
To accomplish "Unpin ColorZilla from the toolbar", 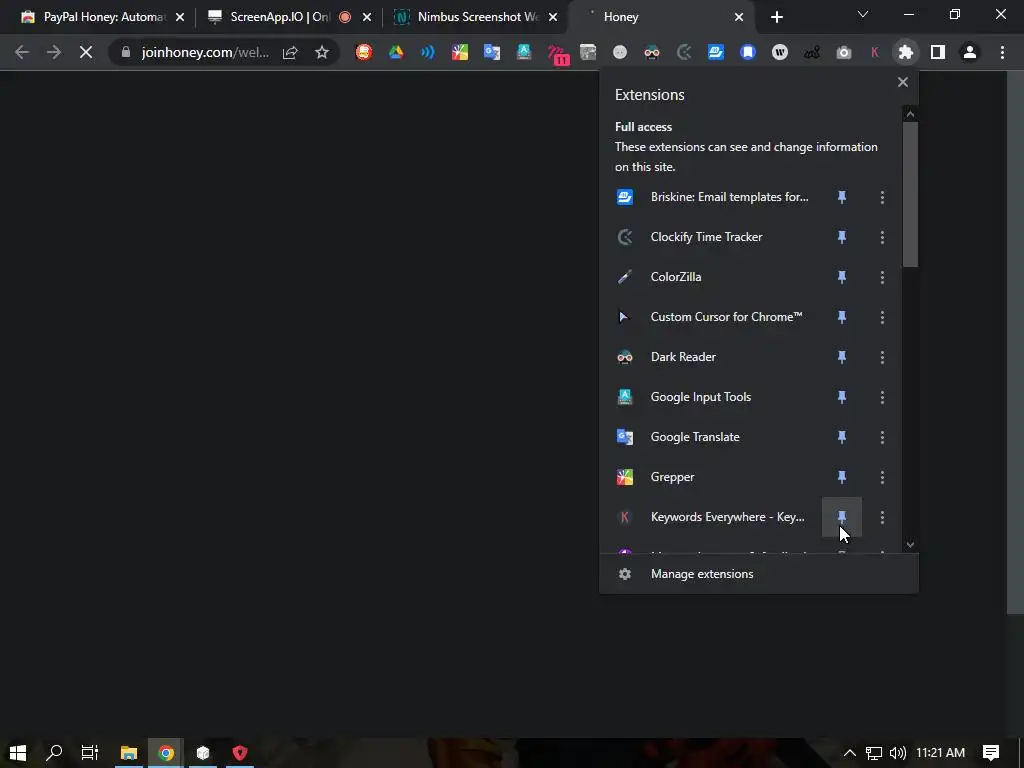I will pos(842,277).
